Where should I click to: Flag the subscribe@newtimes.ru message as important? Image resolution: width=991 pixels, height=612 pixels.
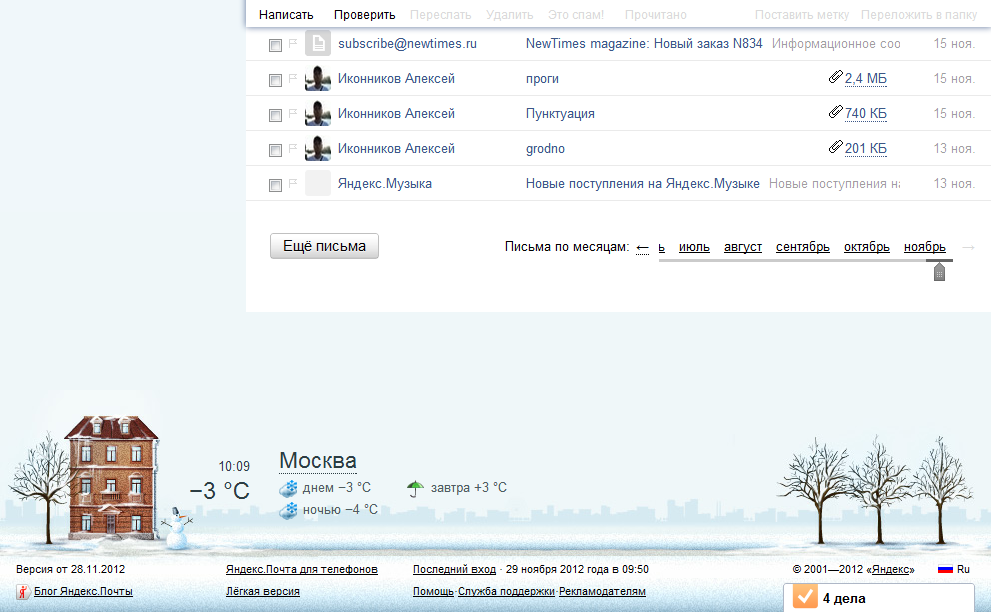coord(293,43)
